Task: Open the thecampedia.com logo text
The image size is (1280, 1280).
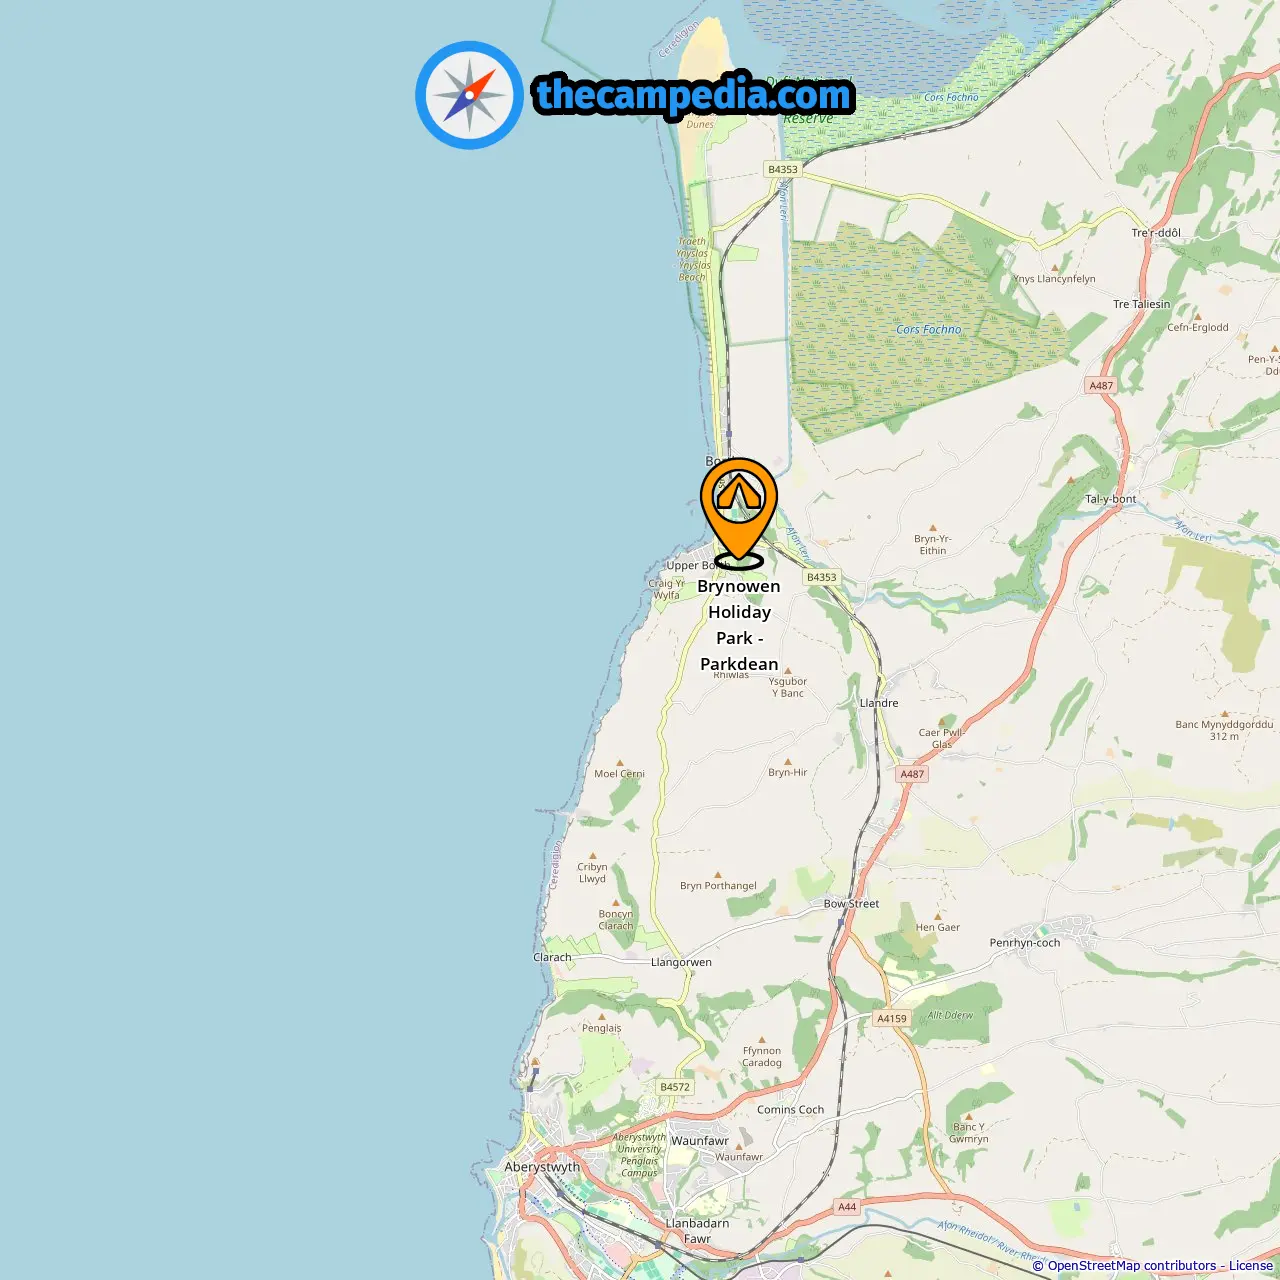Action: 694,95
